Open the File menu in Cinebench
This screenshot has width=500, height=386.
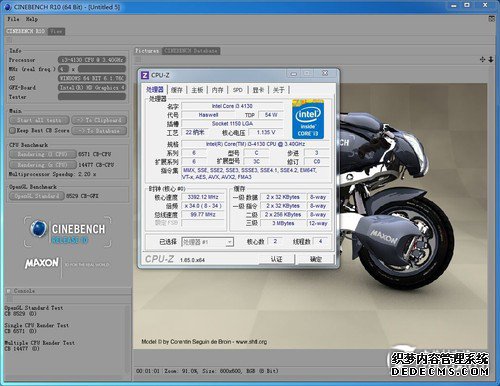(13, 19)
